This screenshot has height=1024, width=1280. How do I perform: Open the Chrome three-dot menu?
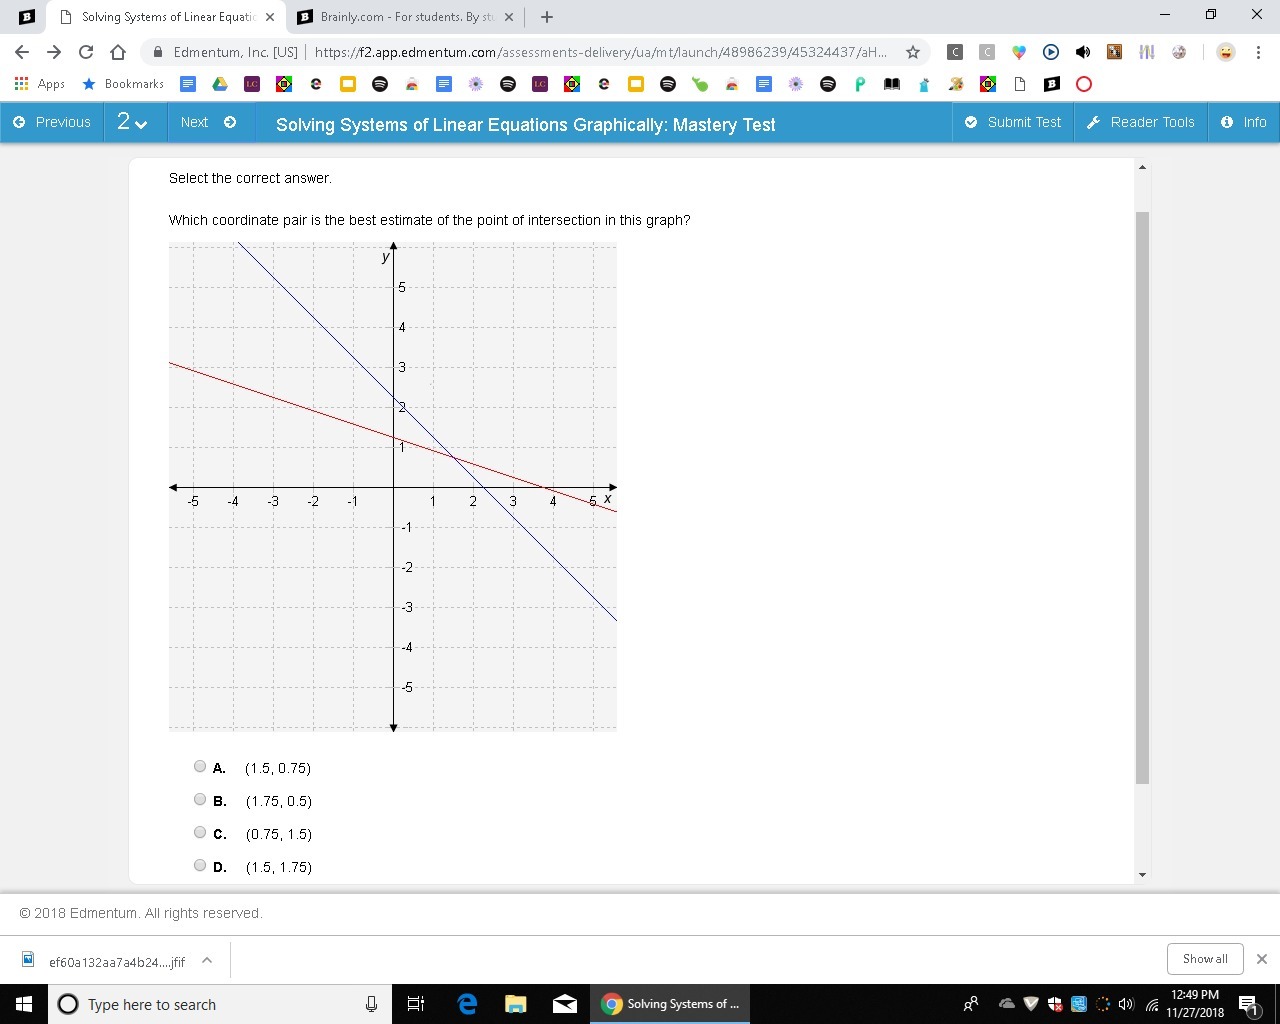pyautogui.click(x=1257, y=52)
